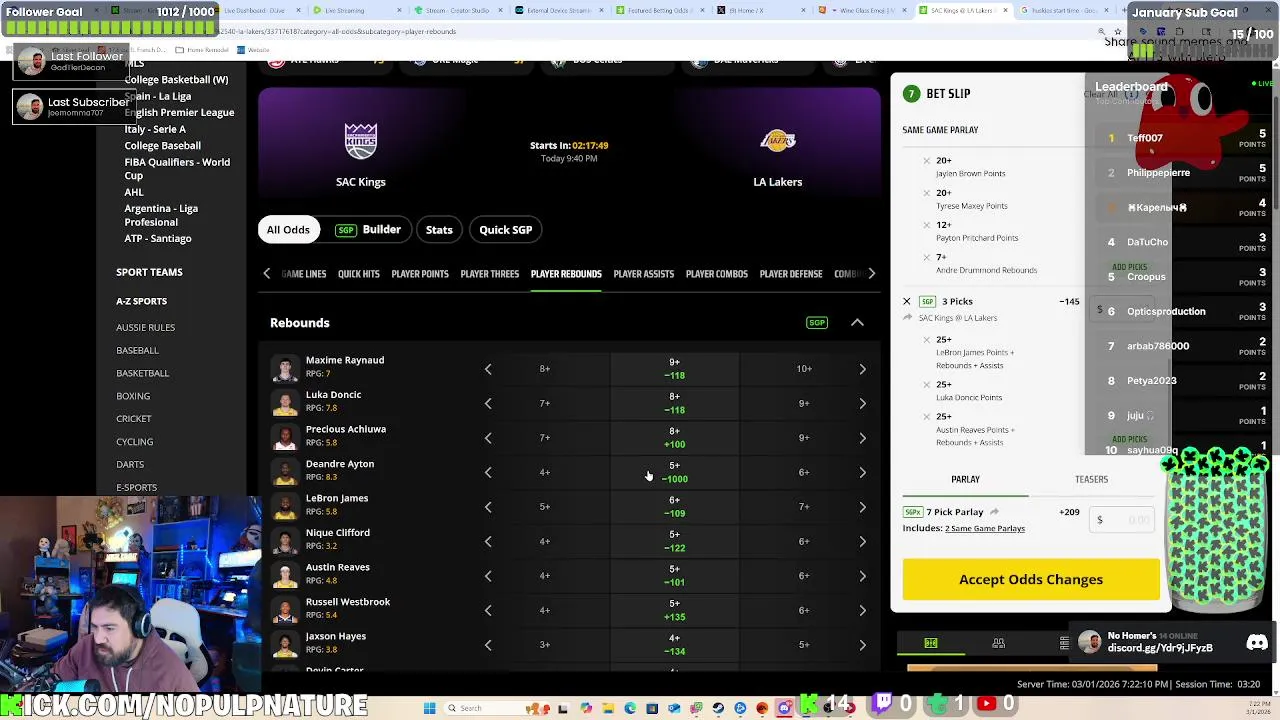Toggle Maxime Raynaud 9+ rebounds at -118
This screenshot has width=1280, height=720.
coord(674,369)
